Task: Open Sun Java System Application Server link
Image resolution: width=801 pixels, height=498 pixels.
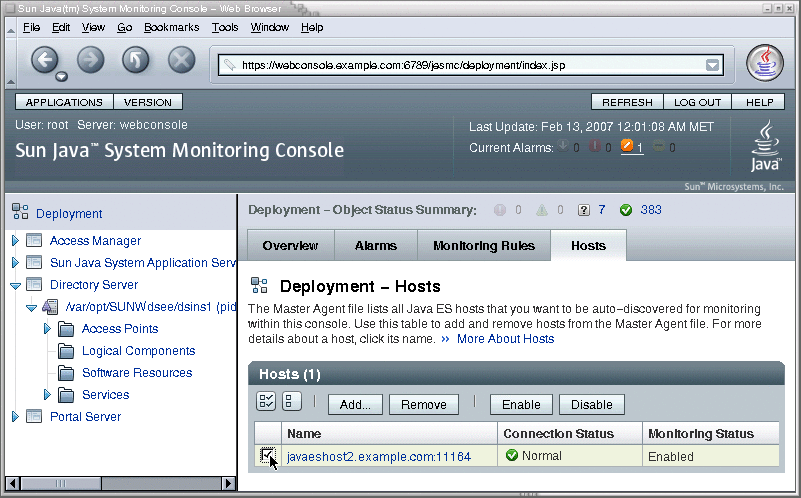Action: (x=143, y=263)
